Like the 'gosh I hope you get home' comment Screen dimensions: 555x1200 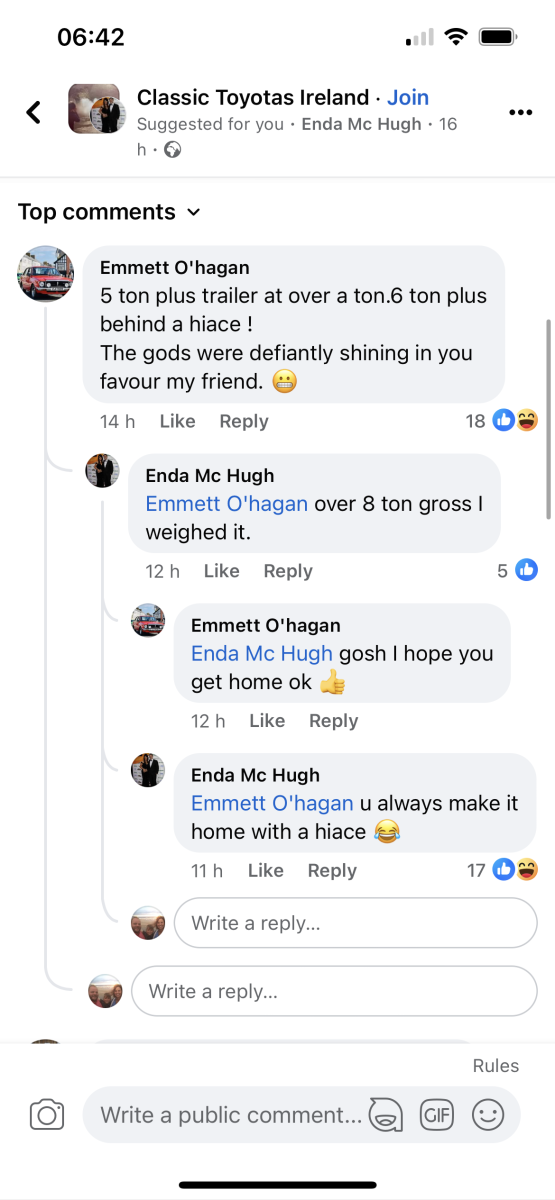point(267,721)
